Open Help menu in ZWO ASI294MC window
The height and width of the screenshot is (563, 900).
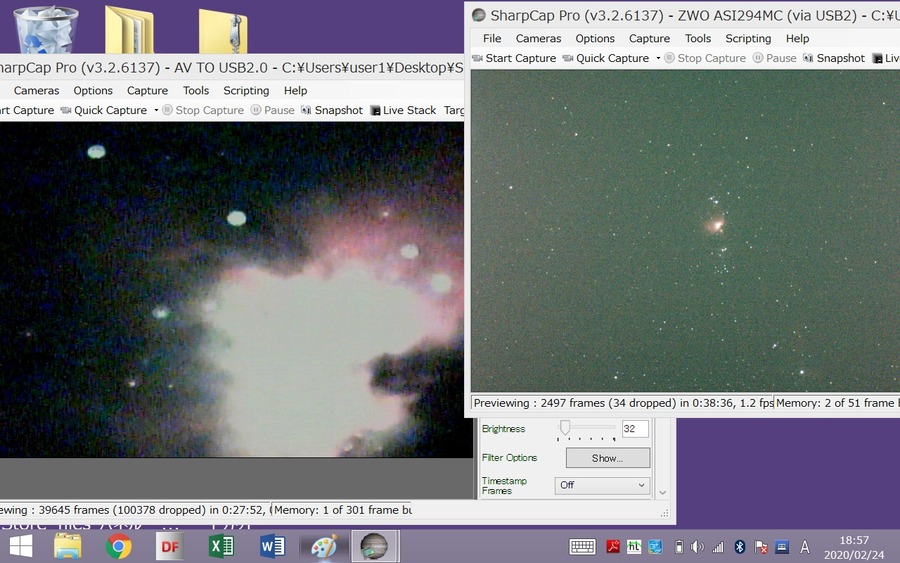coord(797,38)
